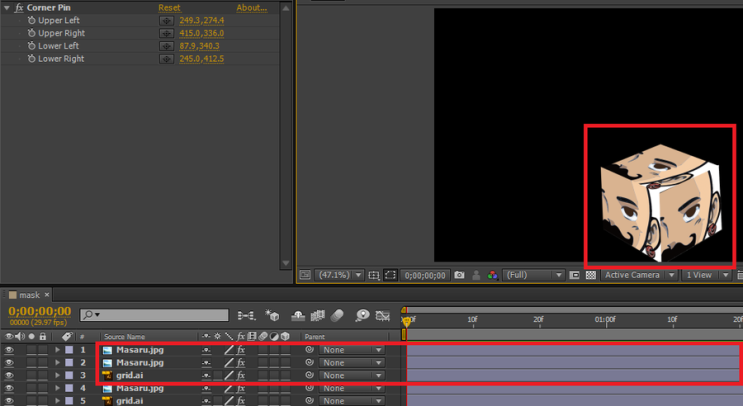Open the resolution (Full) dropdown

point(534,275)
